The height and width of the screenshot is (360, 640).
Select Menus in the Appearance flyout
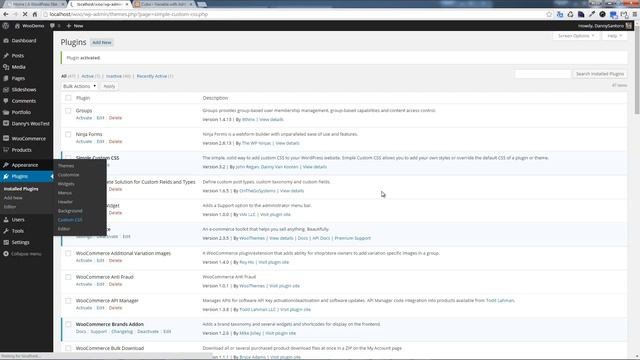(x=65, y=193)
